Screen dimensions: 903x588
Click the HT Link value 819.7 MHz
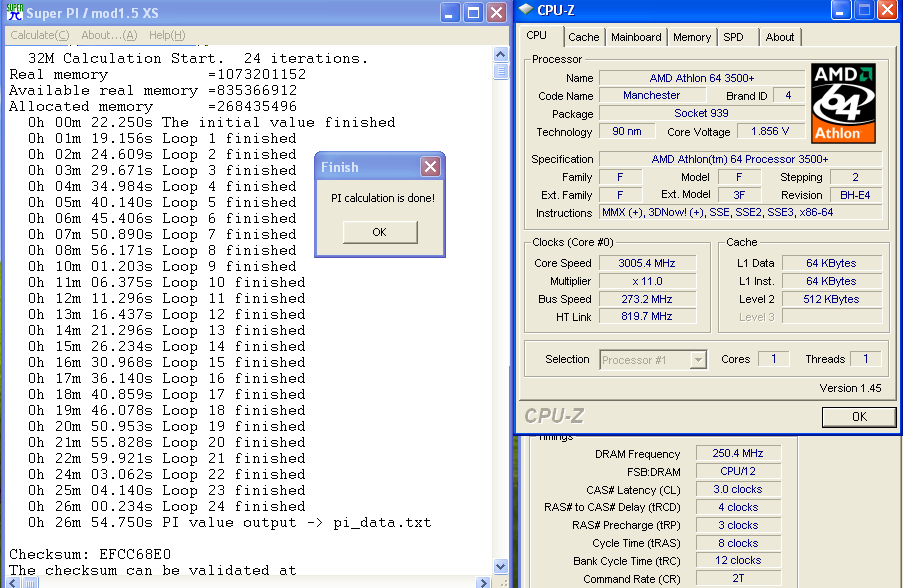647,316
